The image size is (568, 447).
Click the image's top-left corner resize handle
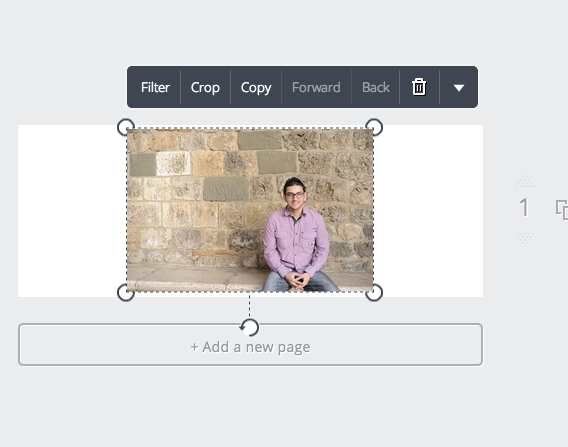126,128
